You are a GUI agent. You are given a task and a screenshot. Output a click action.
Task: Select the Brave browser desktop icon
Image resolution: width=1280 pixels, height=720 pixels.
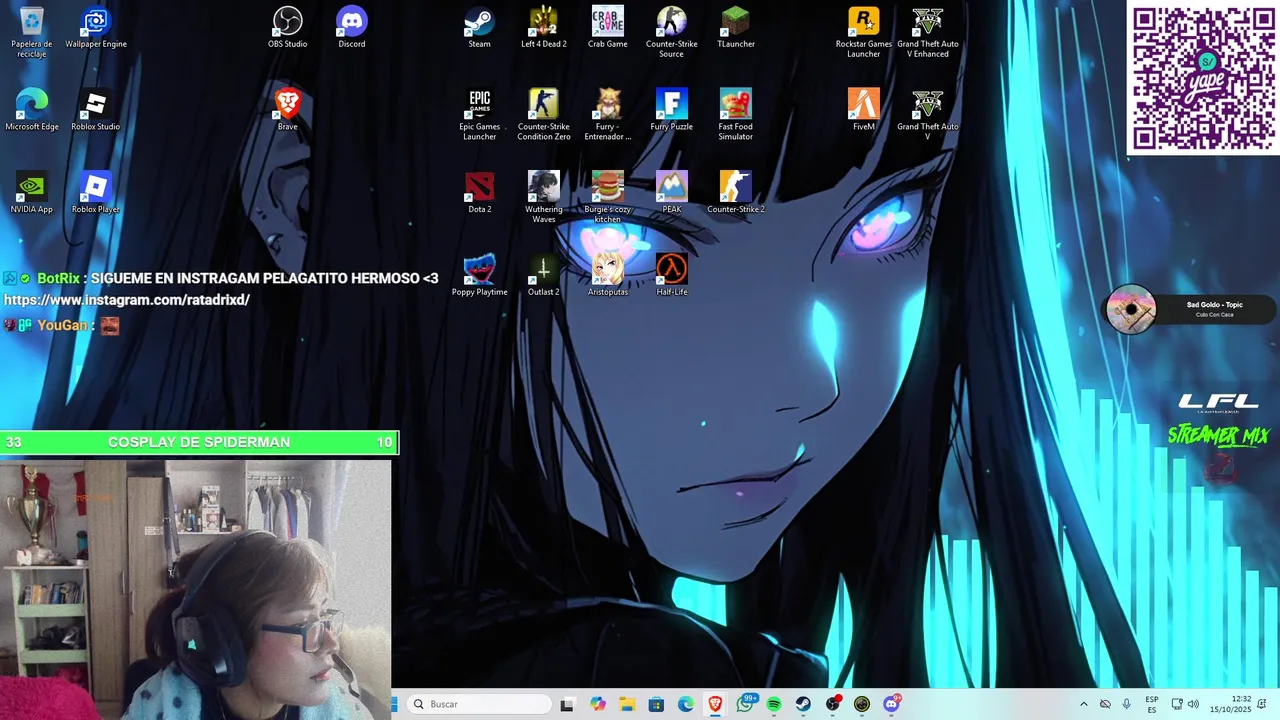pos(288,110)
